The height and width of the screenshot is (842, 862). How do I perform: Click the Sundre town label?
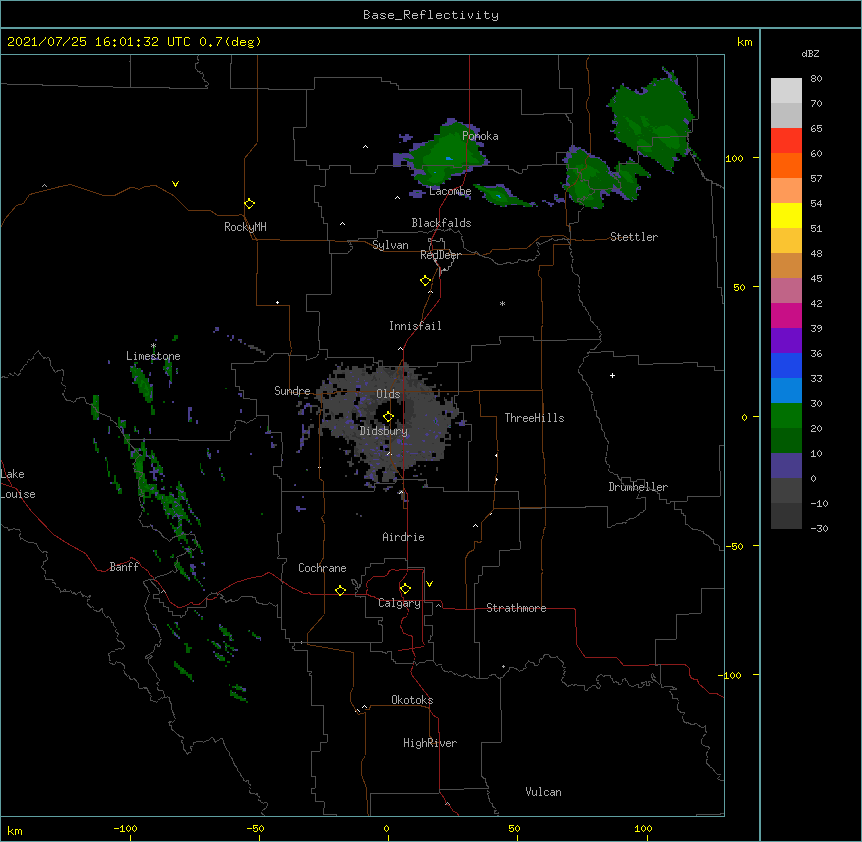pos(292,391)
